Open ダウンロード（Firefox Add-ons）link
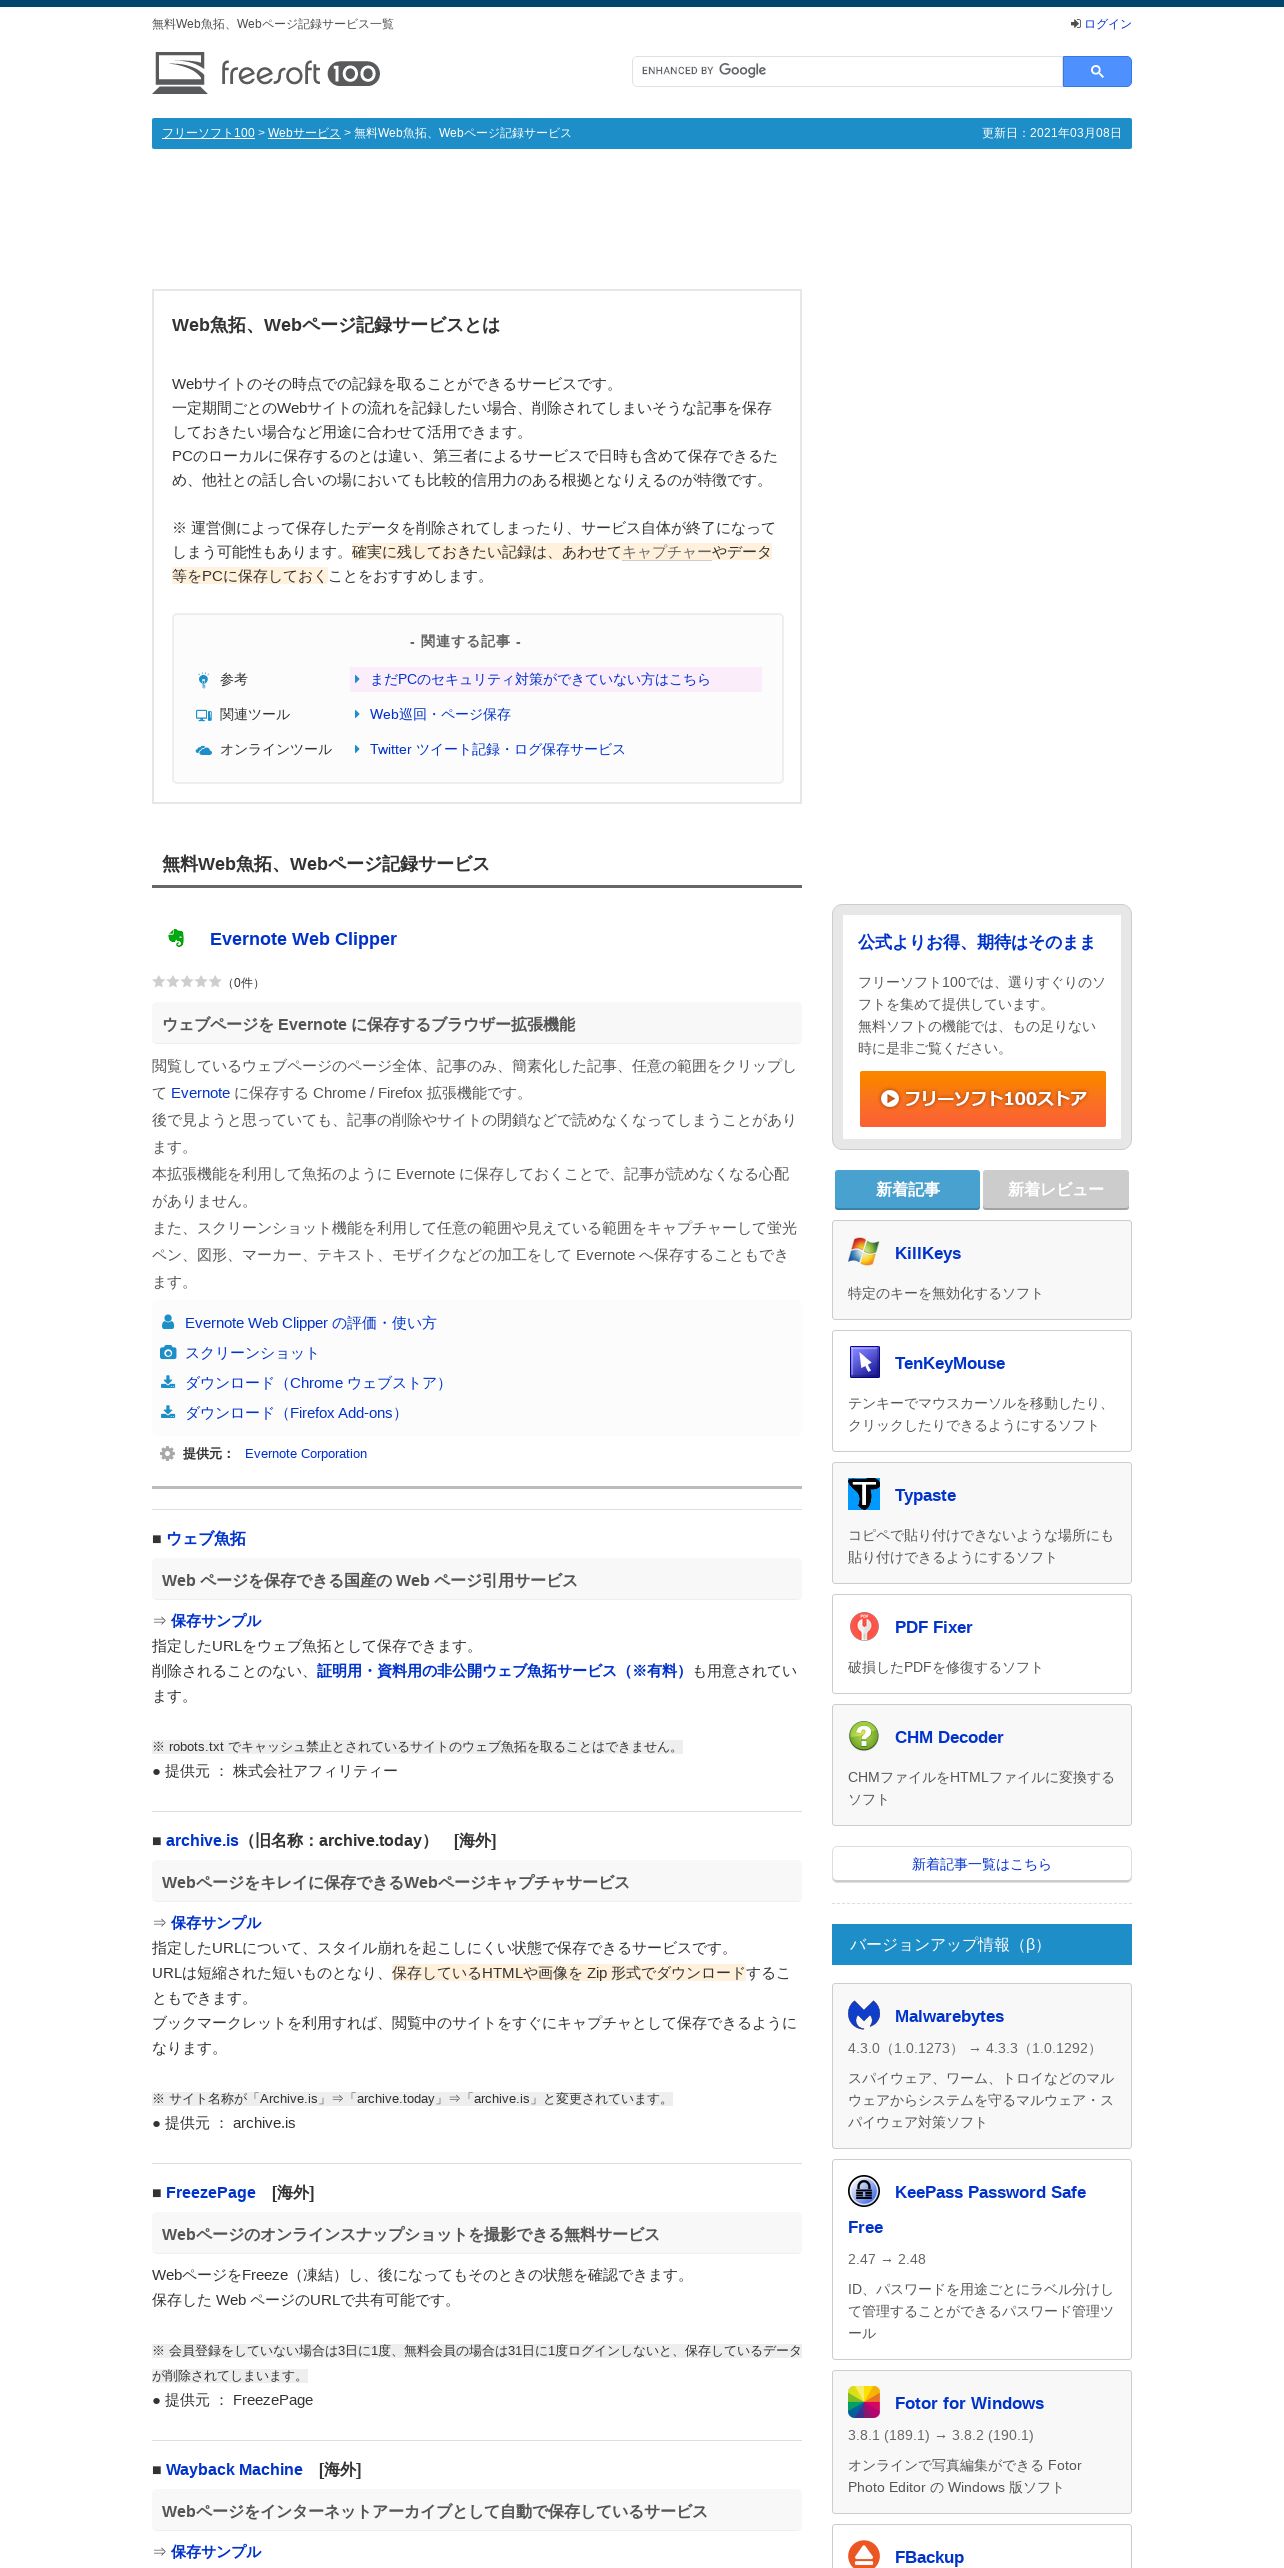1284x2568 pixels. point(296,1413)
